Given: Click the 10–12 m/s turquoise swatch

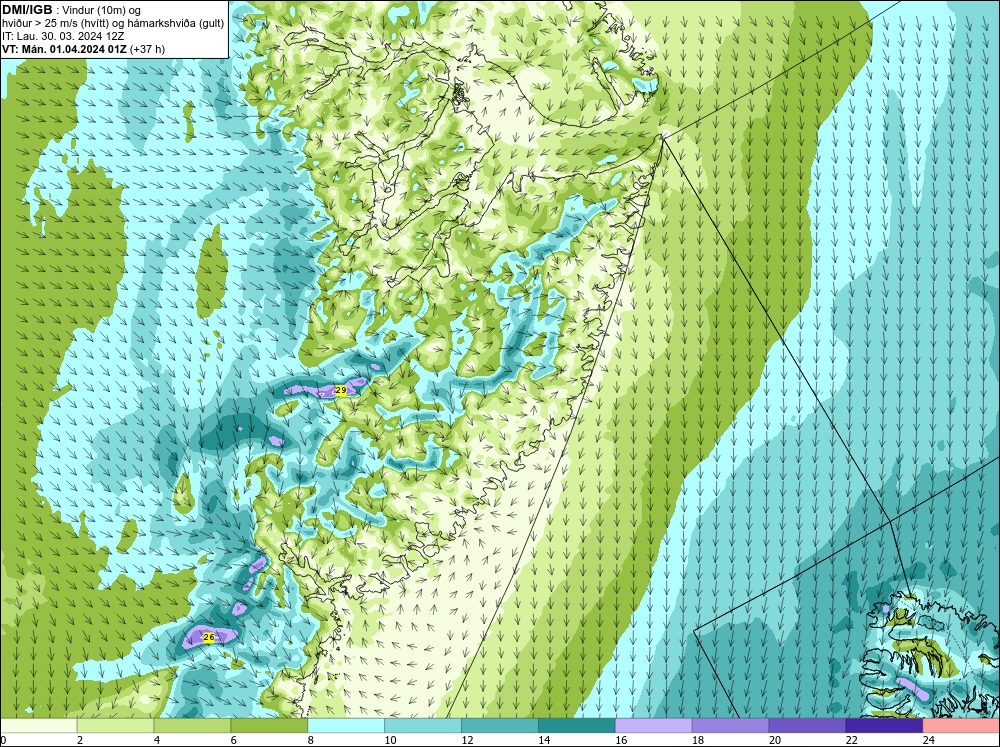Looking at the screenshot, I should tap(423, 726).
